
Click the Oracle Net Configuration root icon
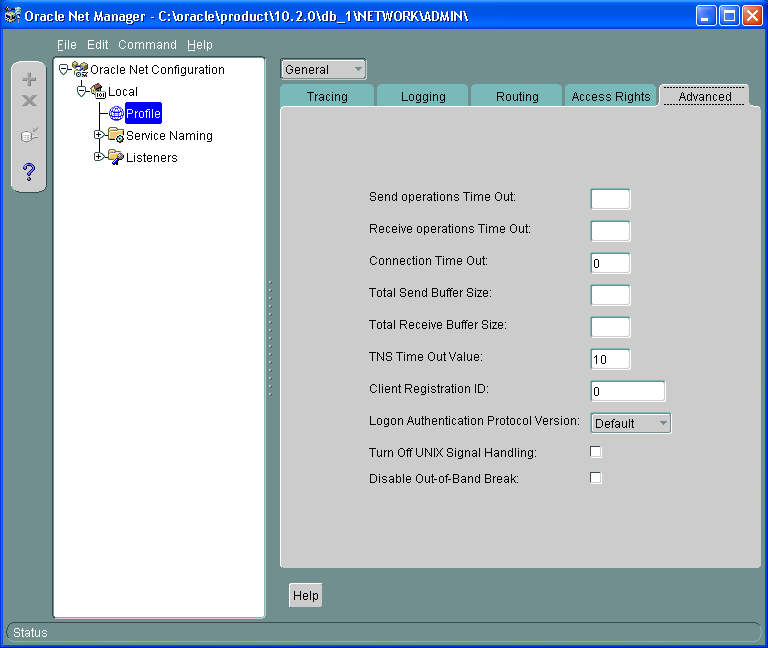[x=80, y=70]
